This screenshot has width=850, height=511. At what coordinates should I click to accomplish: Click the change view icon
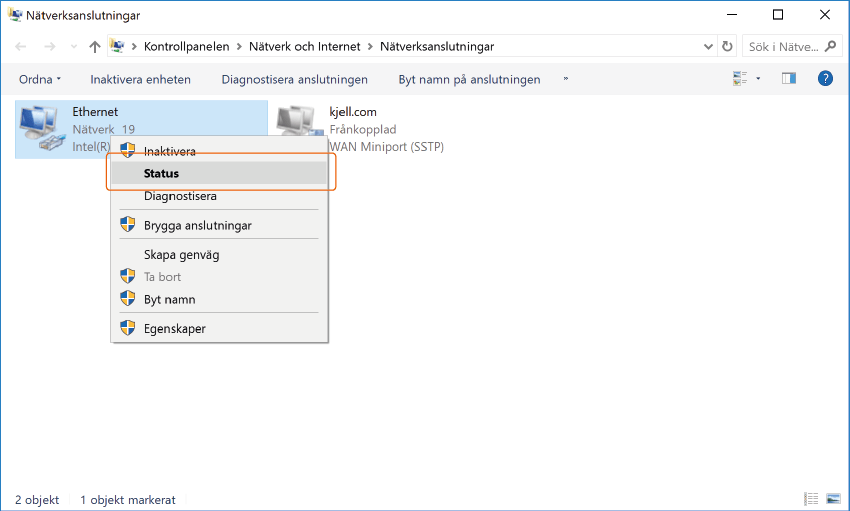(x=740, y=79)
